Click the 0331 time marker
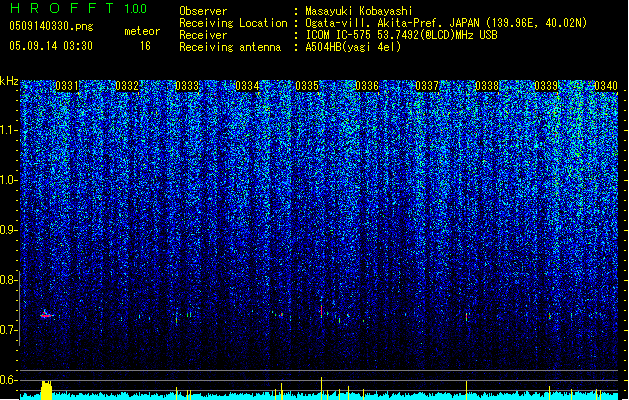The width and height of the screenshot is (629, 400). (67, 86)
